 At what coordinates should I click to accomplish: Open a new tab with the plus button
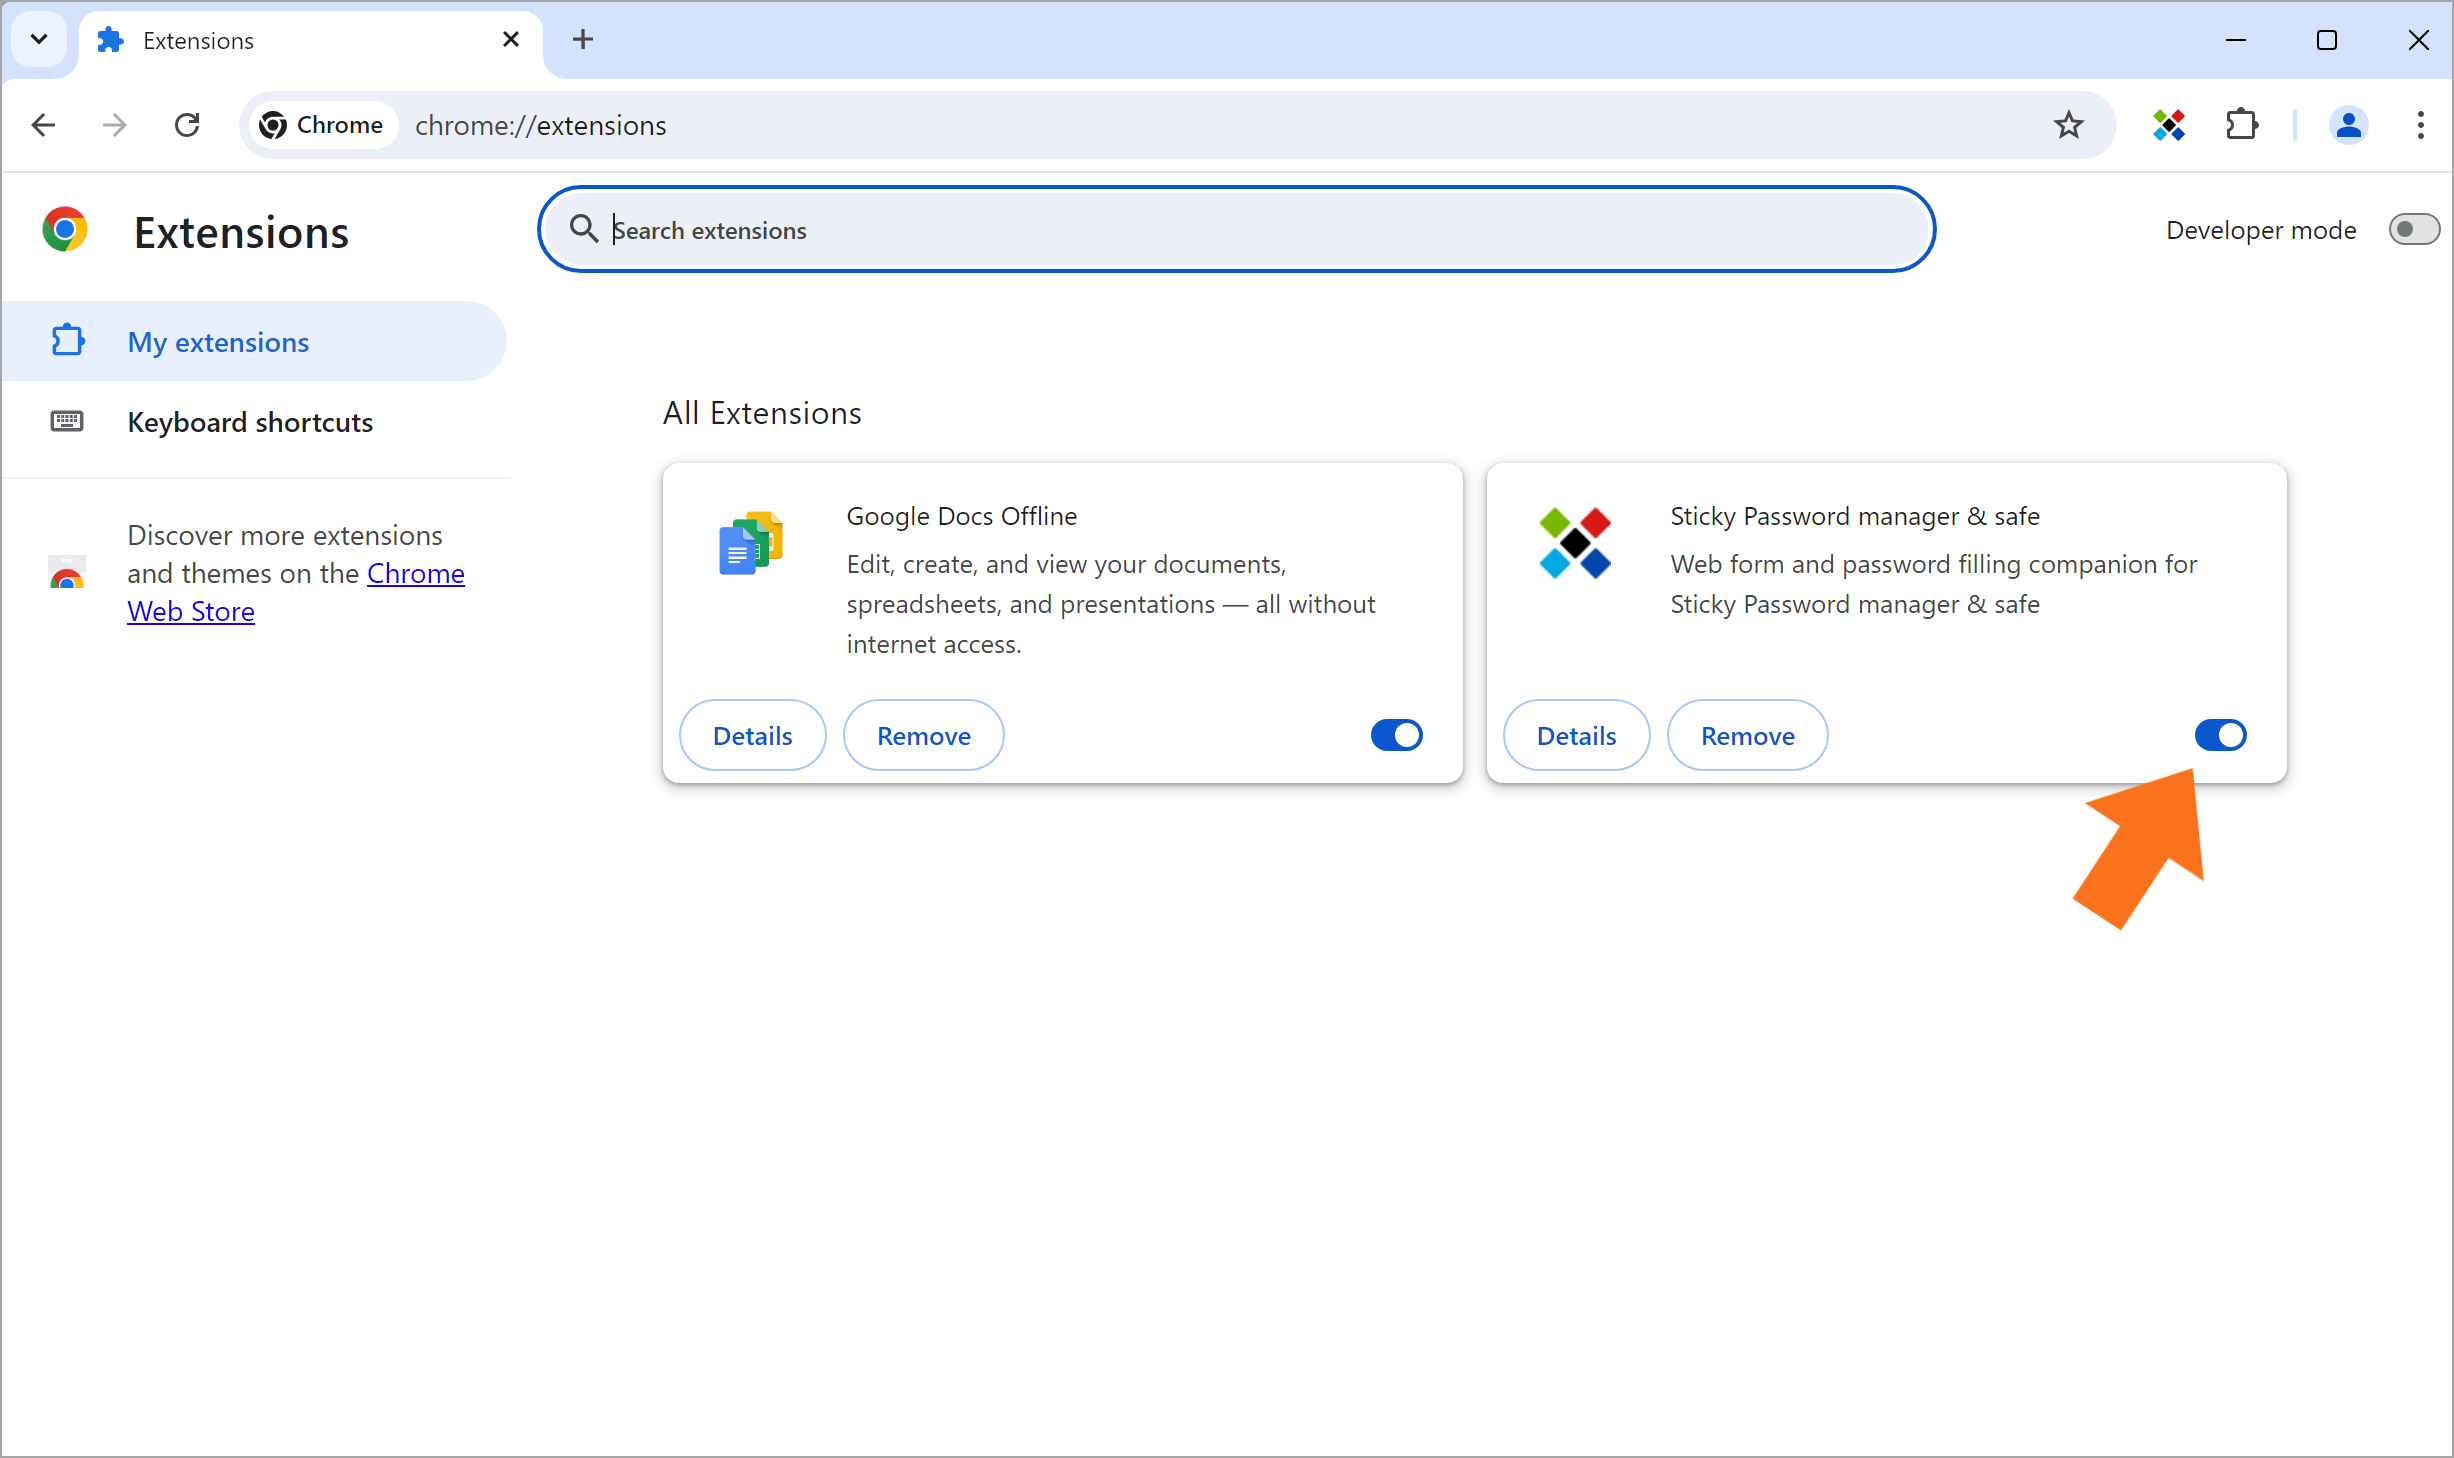click(x=583, y=40)
